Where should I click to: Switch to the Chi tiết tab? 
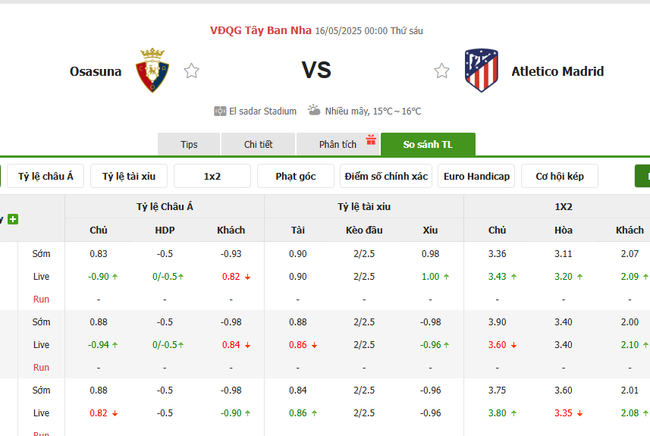(259, 145)
